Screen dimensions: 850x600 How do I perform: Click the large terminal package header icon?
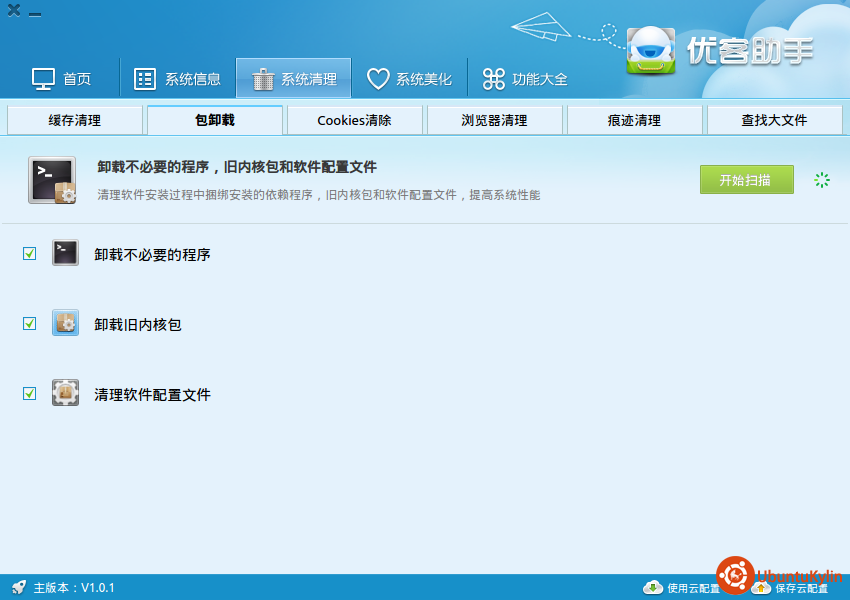click(x=52, y=181)
